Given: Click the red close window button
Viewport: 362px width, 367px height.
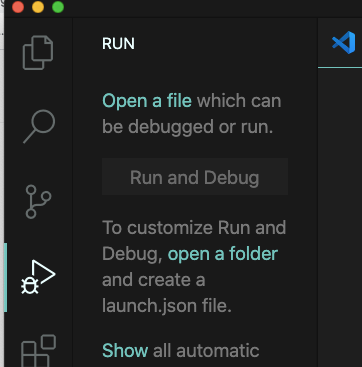Looking at the screenshot, I should [18, 7].
